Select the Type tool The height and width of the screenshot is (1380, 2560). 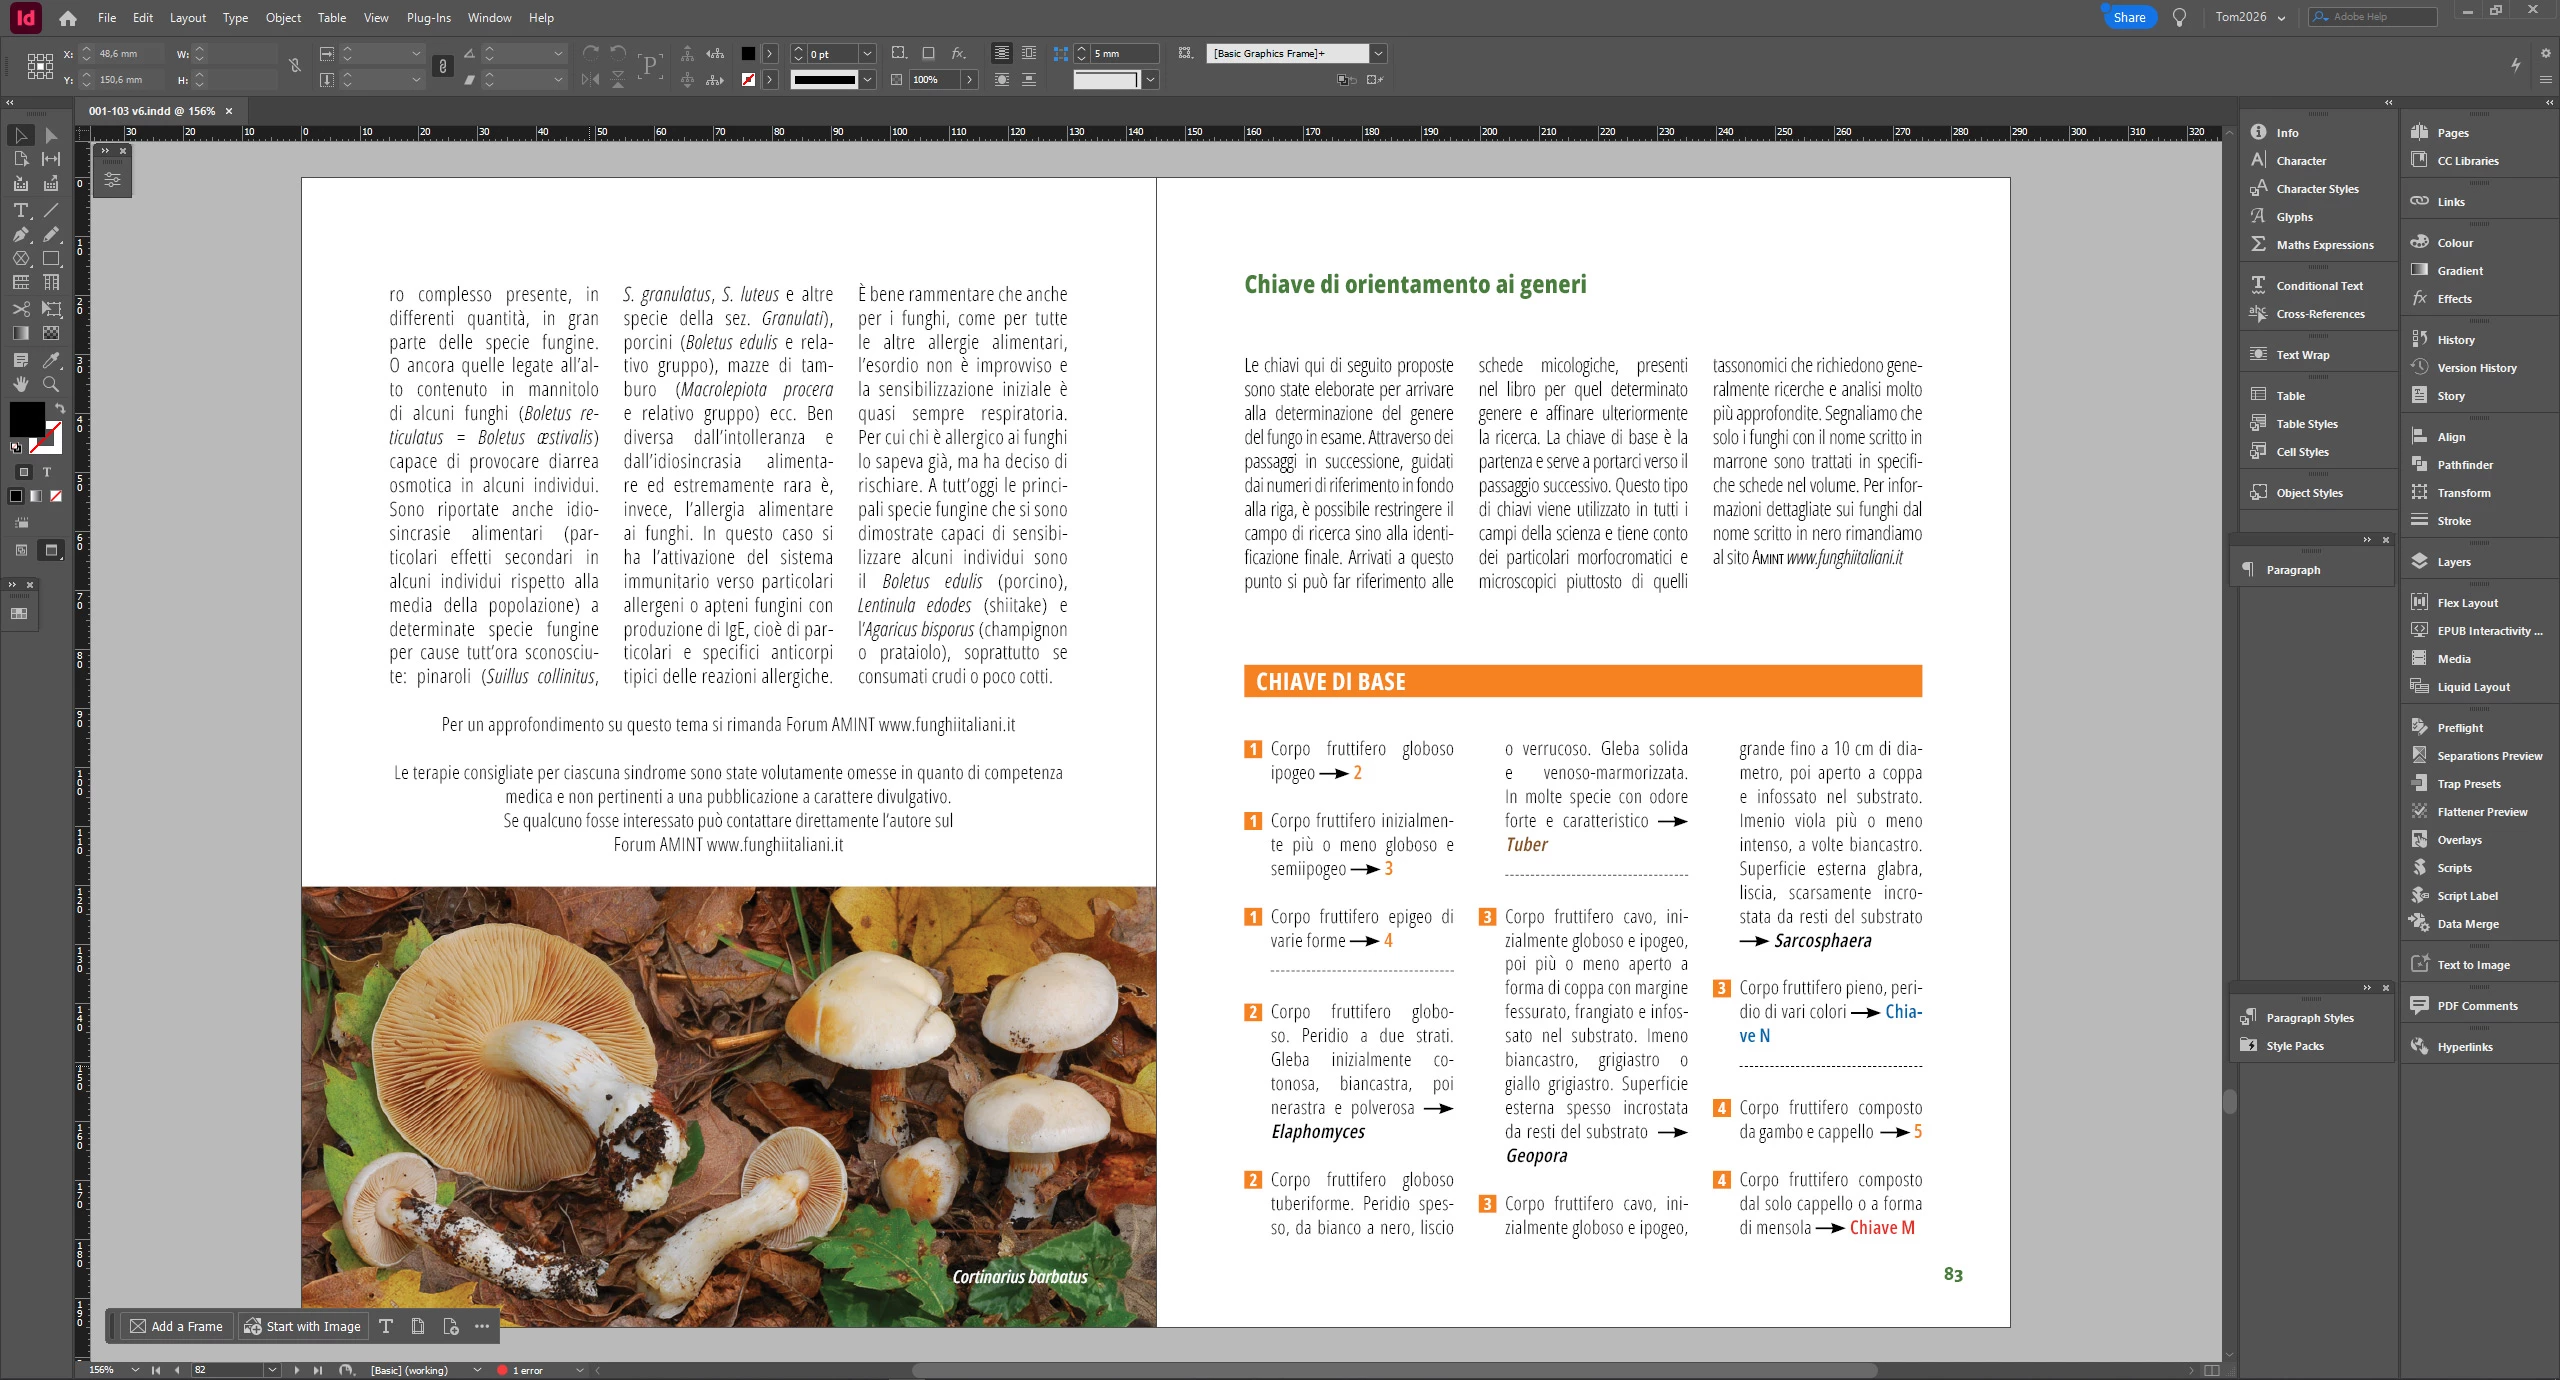(20, 210)
